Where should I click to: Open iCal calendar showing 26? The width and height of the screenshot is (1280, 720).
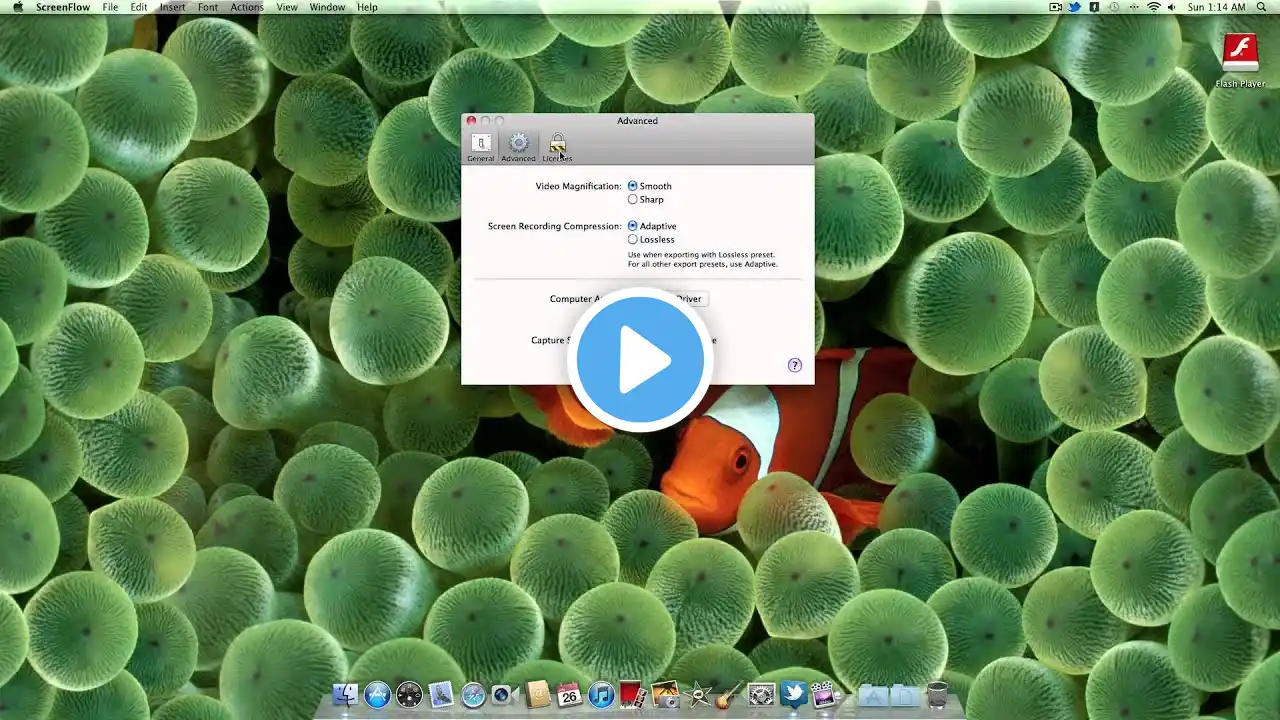point(569,695)
